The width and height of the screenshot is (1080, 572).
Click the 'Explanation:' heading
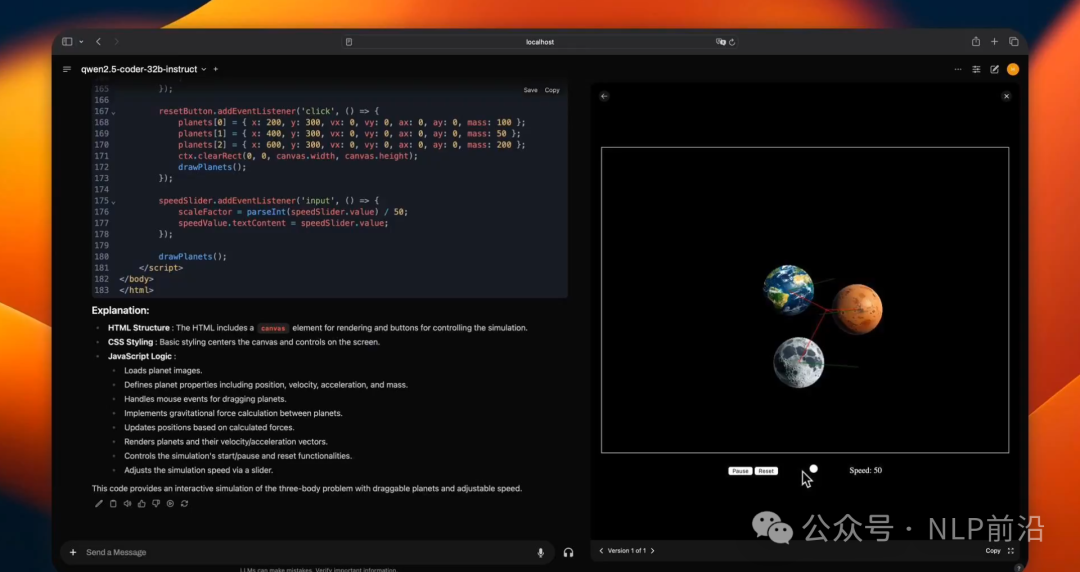tap(121, 310)
